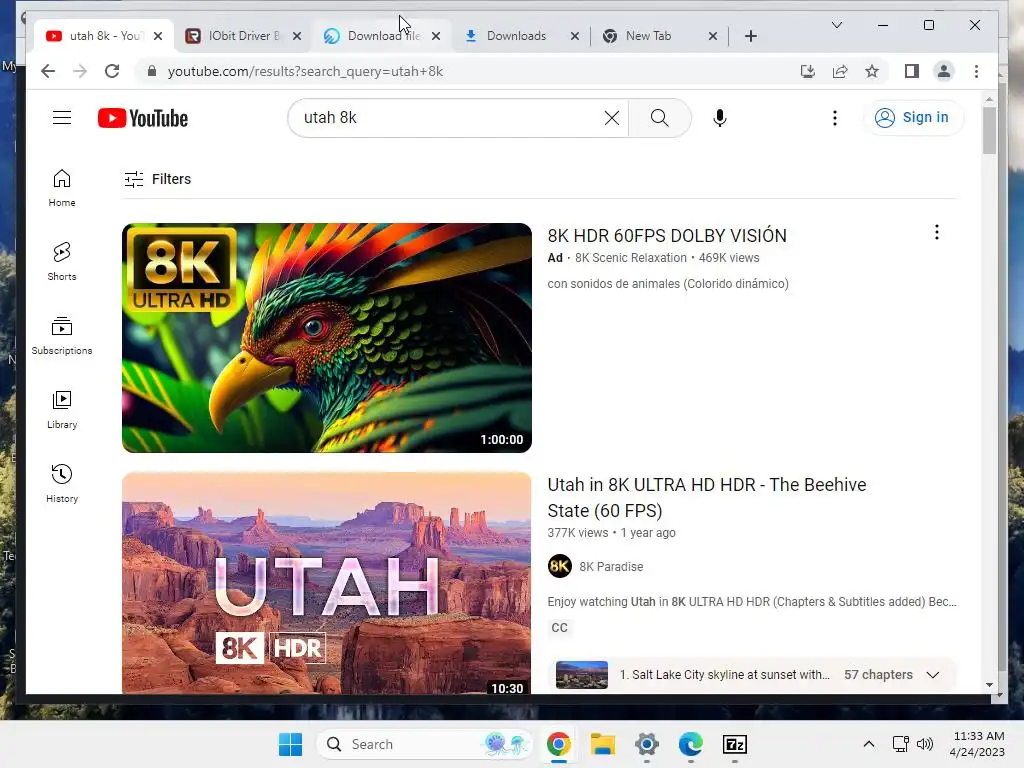Screen dimensions: 1024x768
Task: Close the IObit Driver Booster tab
Action: 297,36
